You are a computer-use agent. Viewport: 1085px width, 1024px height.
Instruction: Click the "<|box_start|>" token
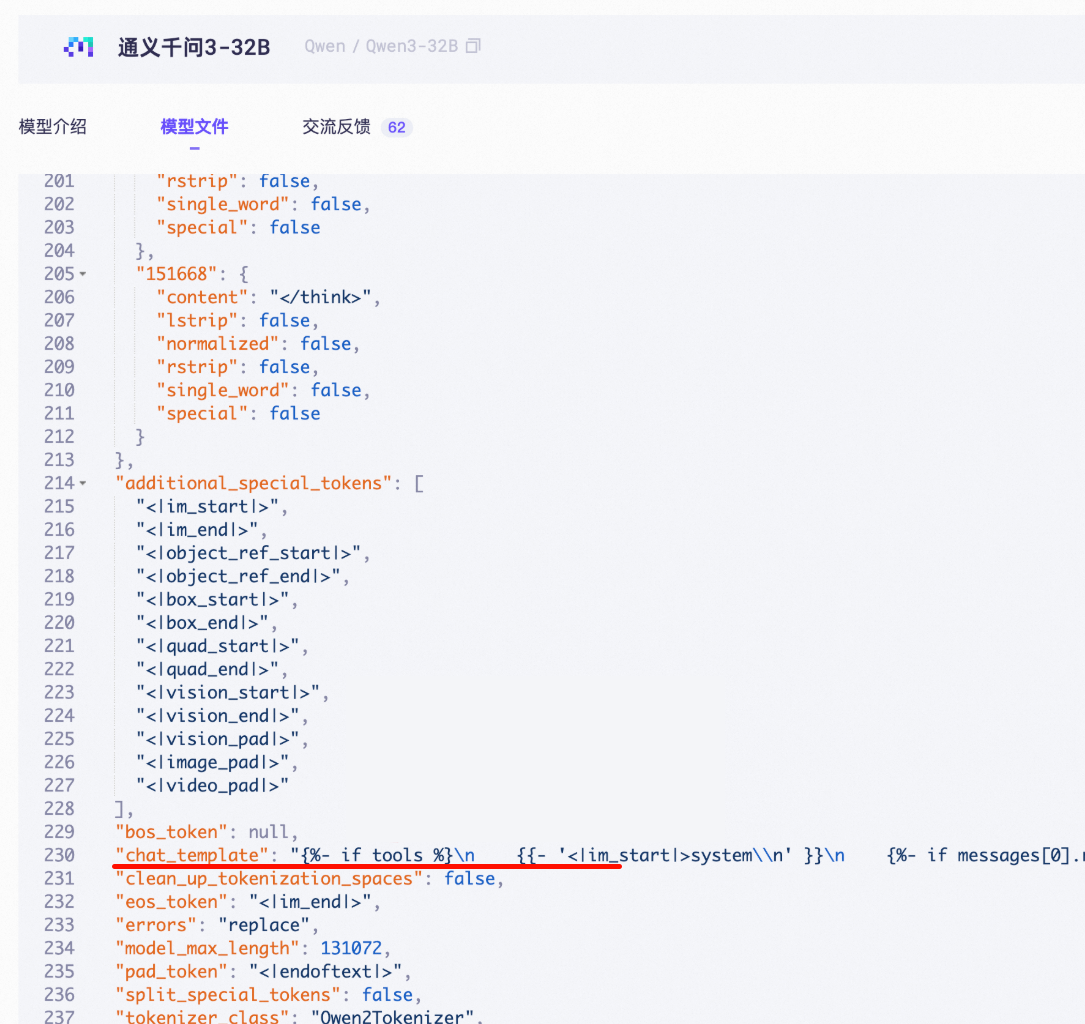coord(212,600)
